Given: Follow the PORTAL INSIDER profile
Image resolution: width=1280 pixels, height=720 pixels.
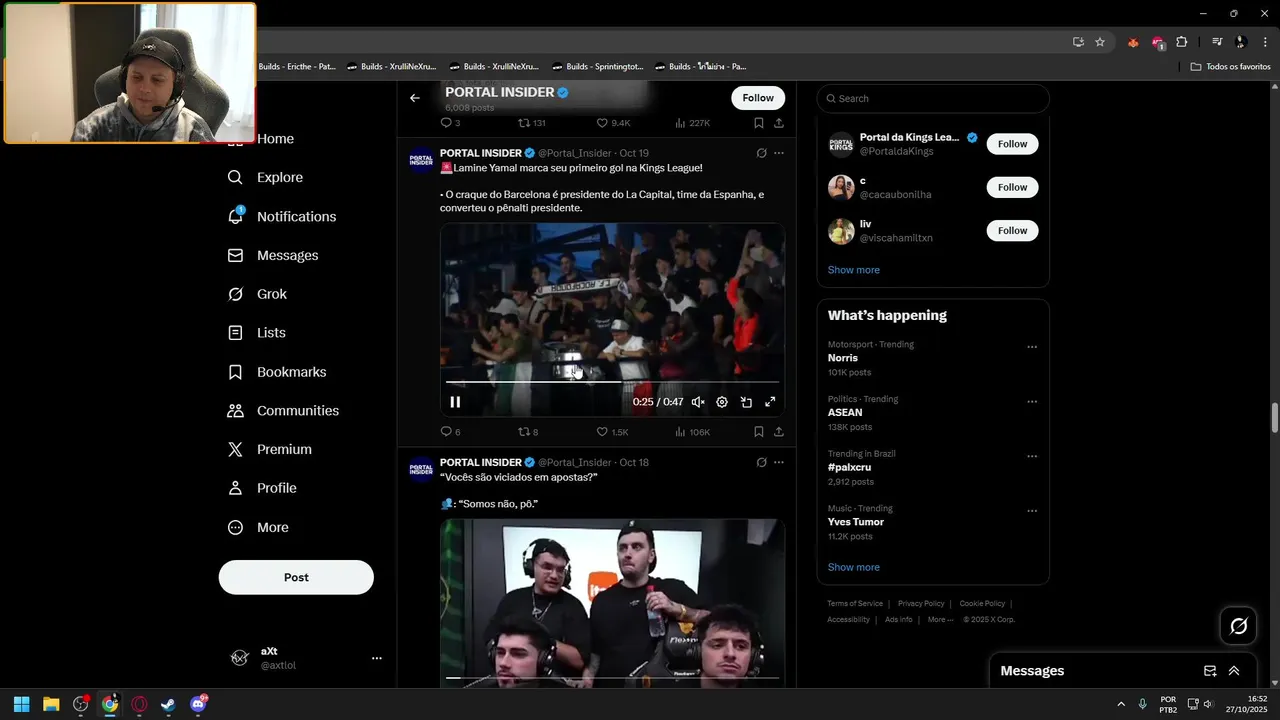Looking at the screenshot, I should pyautogui.click(x=758, y=98).
